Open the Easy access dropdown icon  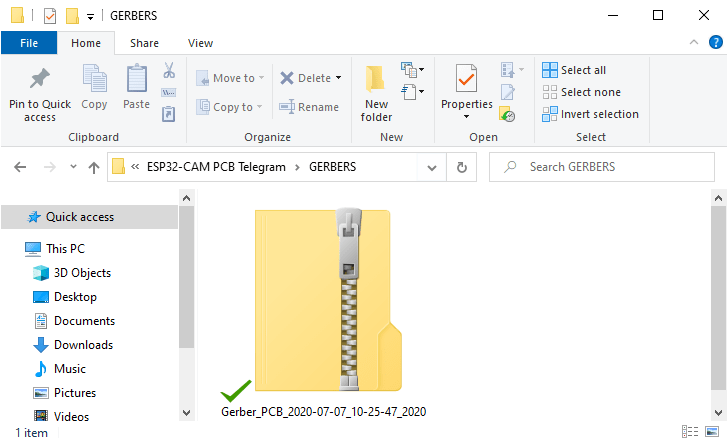(x=412, y=92)
